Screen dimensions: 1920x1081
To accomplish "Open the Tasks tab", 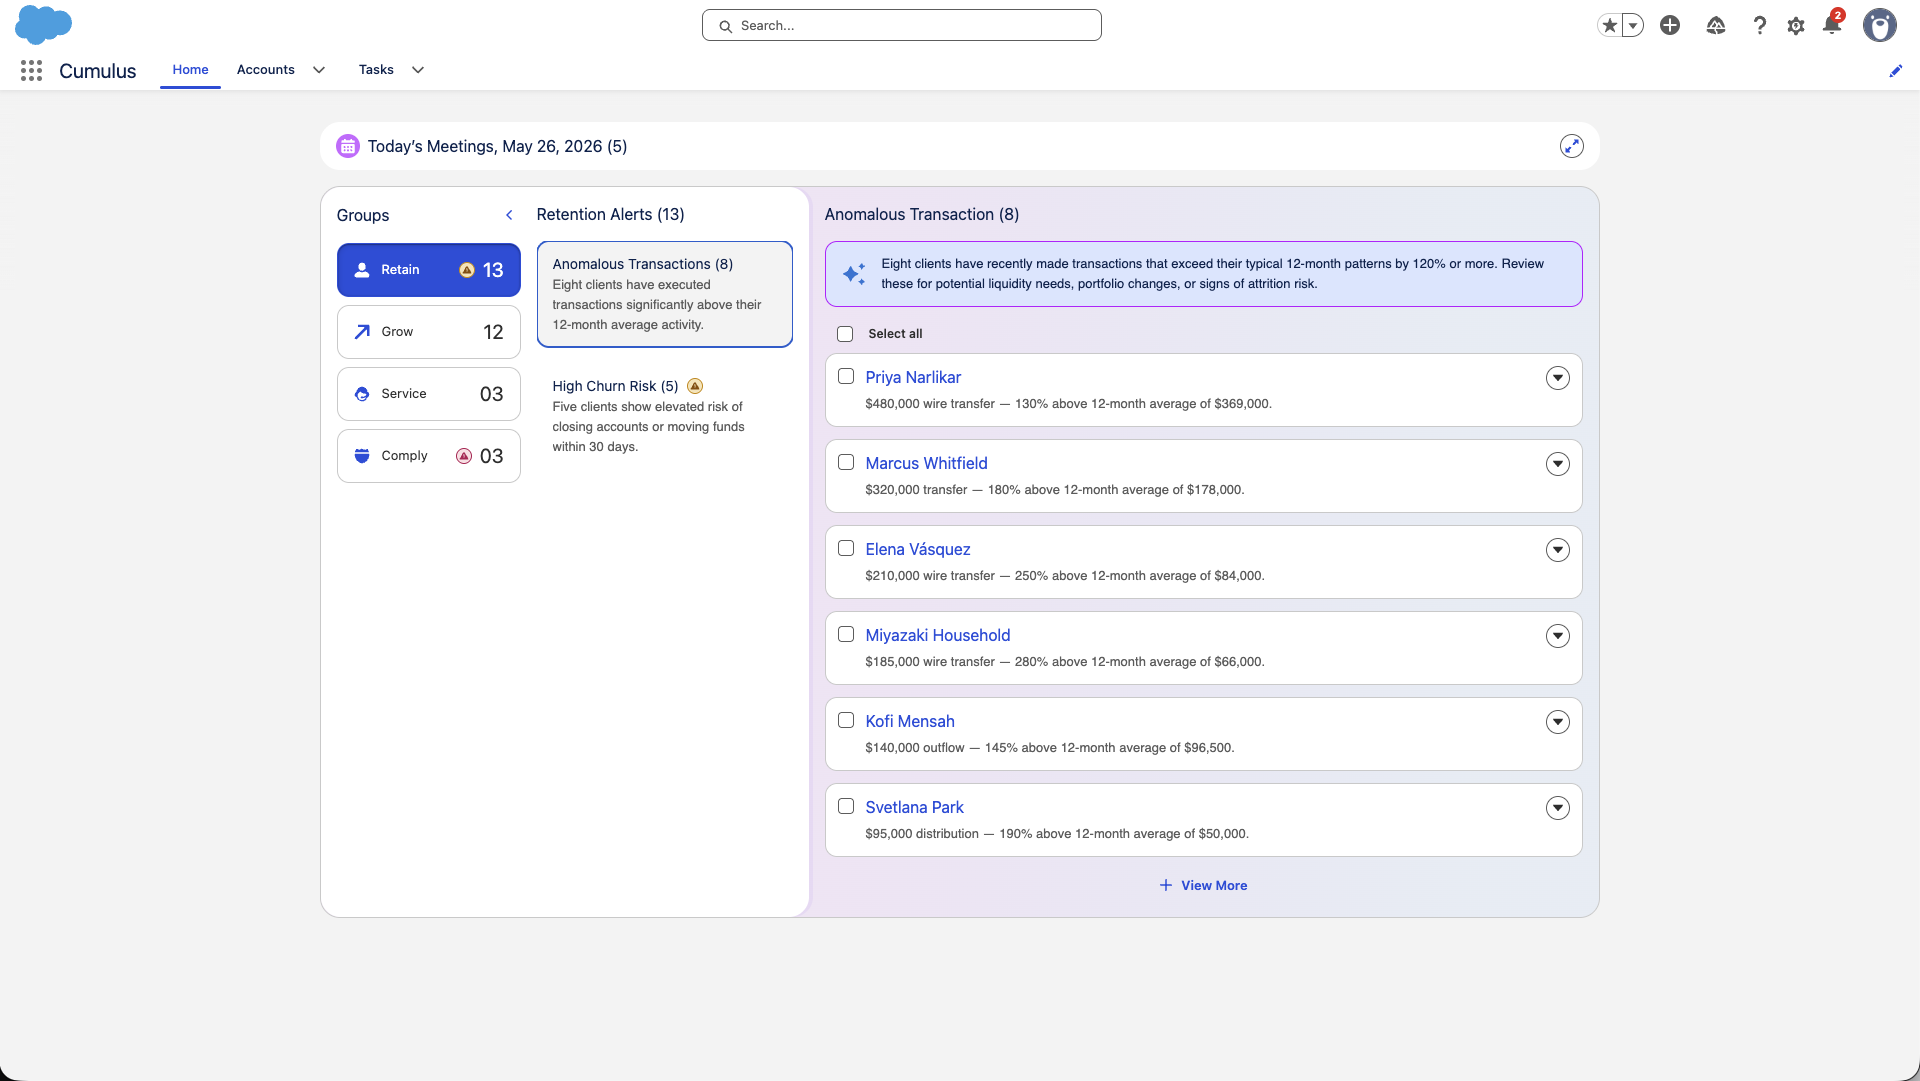I will coord(376,70).
